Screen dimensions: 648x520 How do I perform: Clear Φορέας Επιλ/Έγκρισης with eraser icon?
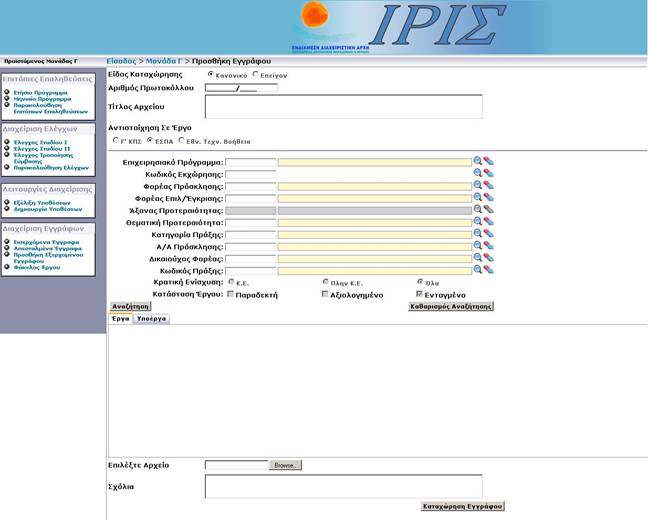[488, 197]
